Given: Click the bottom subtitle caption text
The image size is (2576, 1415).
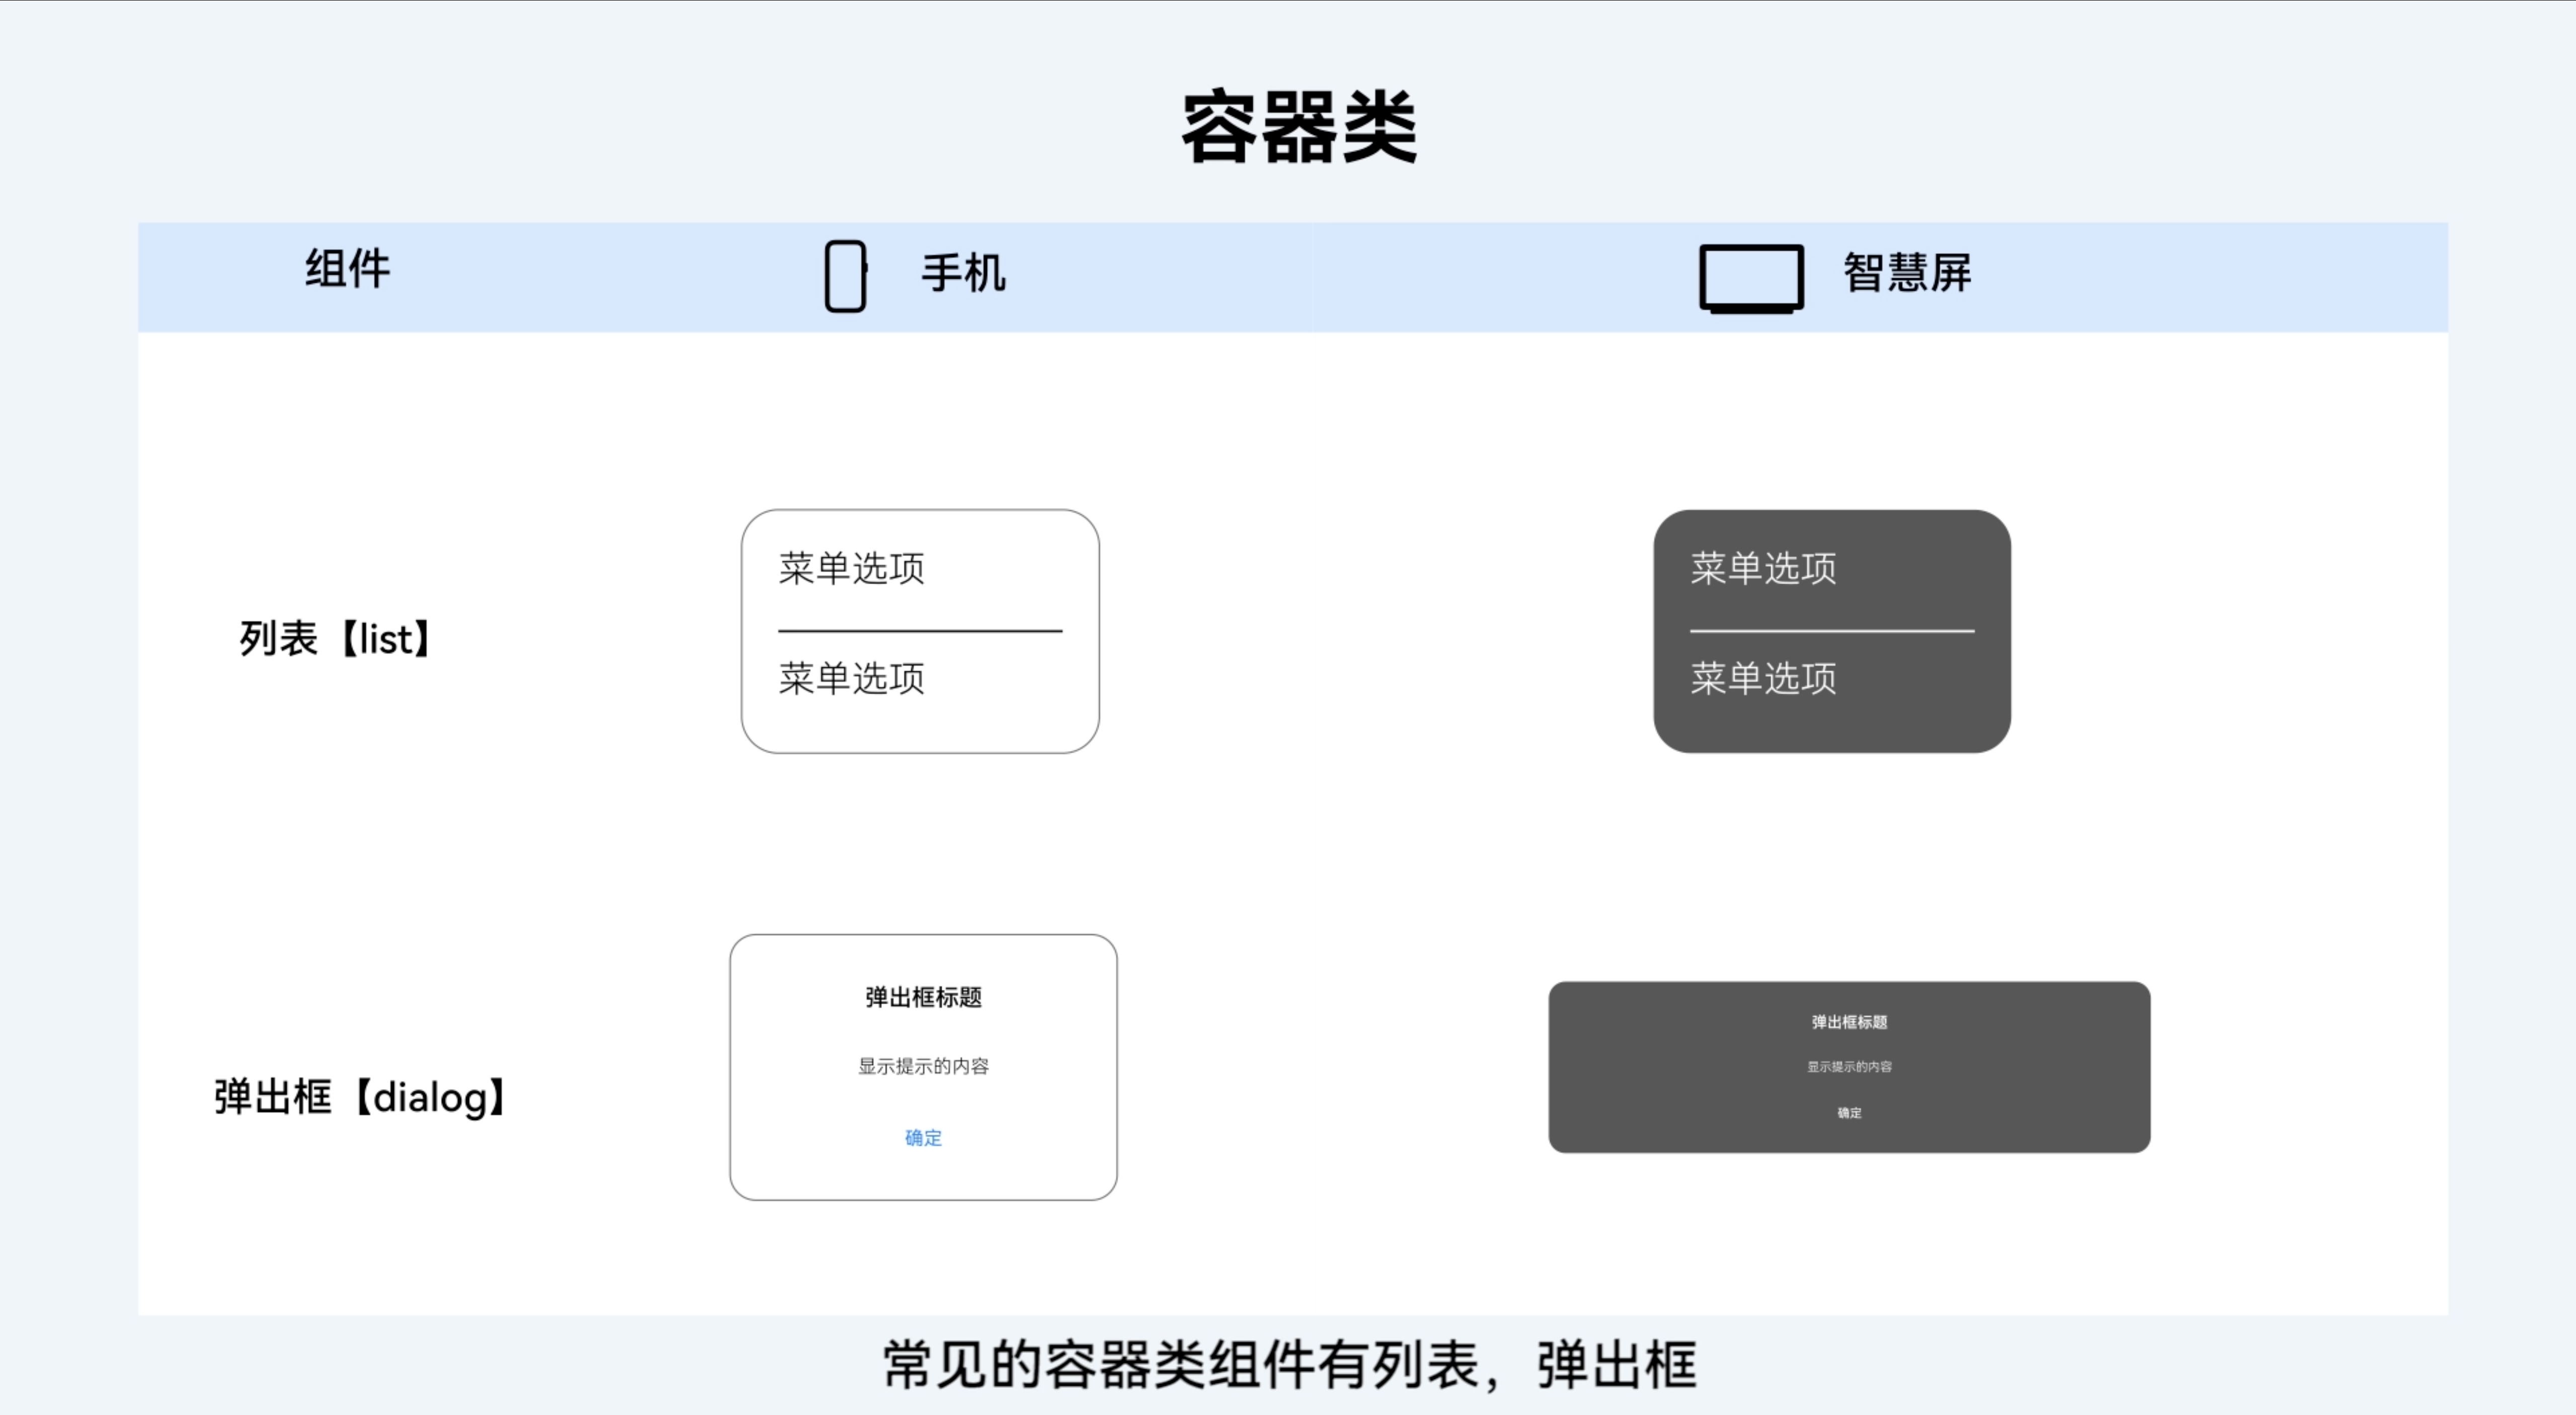Looking at the screenshot, I should pyautogui.click(x=1289, y=1365).
